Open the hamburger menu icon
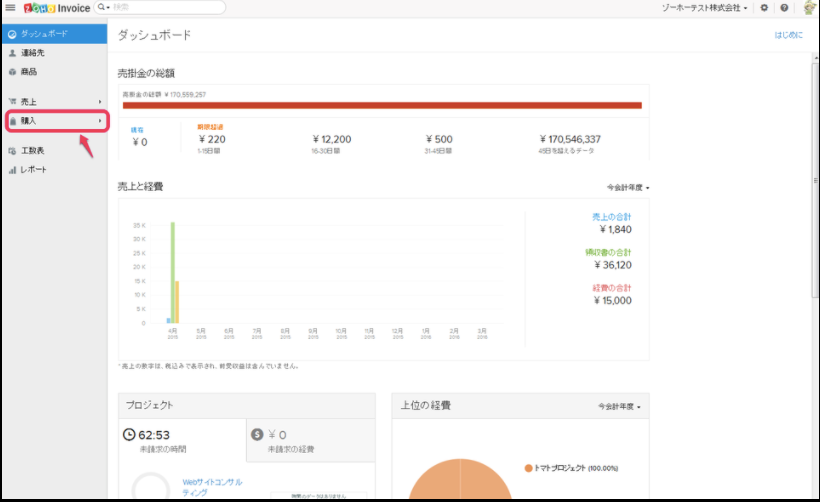Image resolution: width=820 pixels, height=502 pixels. (10, 7)
